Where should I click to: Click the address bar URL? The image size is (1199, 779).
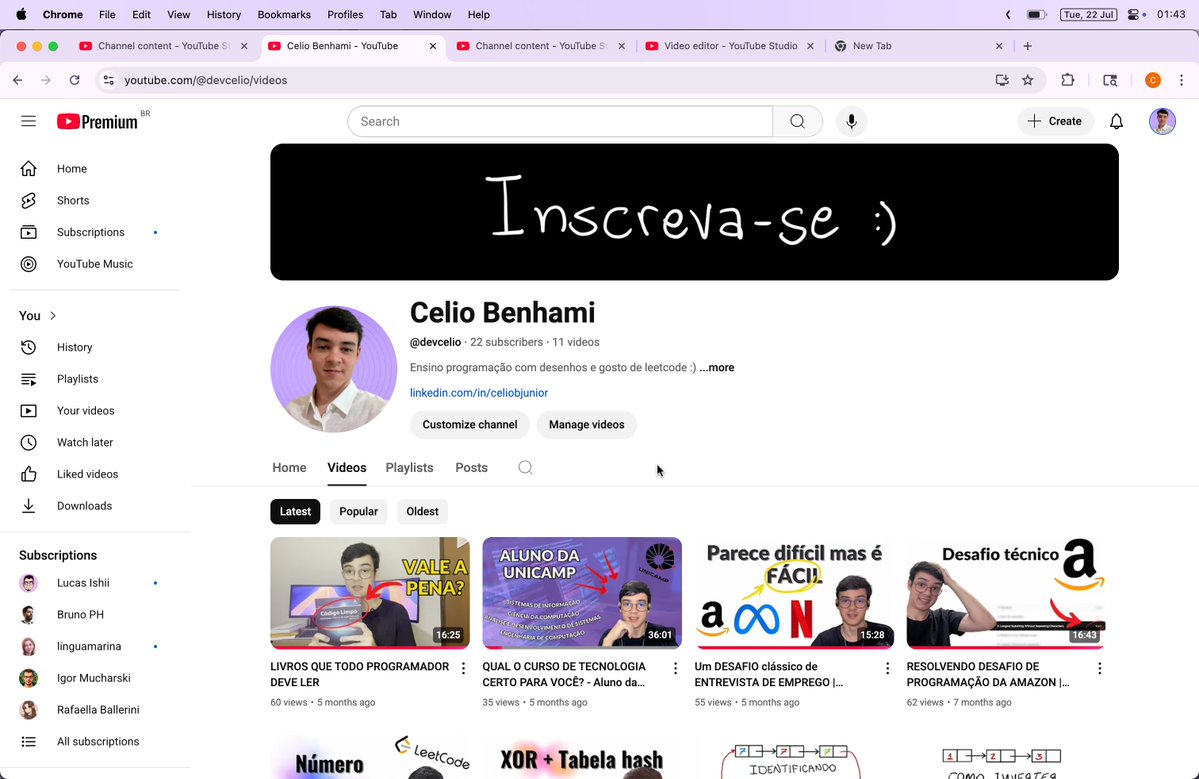pyautogui.click(x=206, y=80)
